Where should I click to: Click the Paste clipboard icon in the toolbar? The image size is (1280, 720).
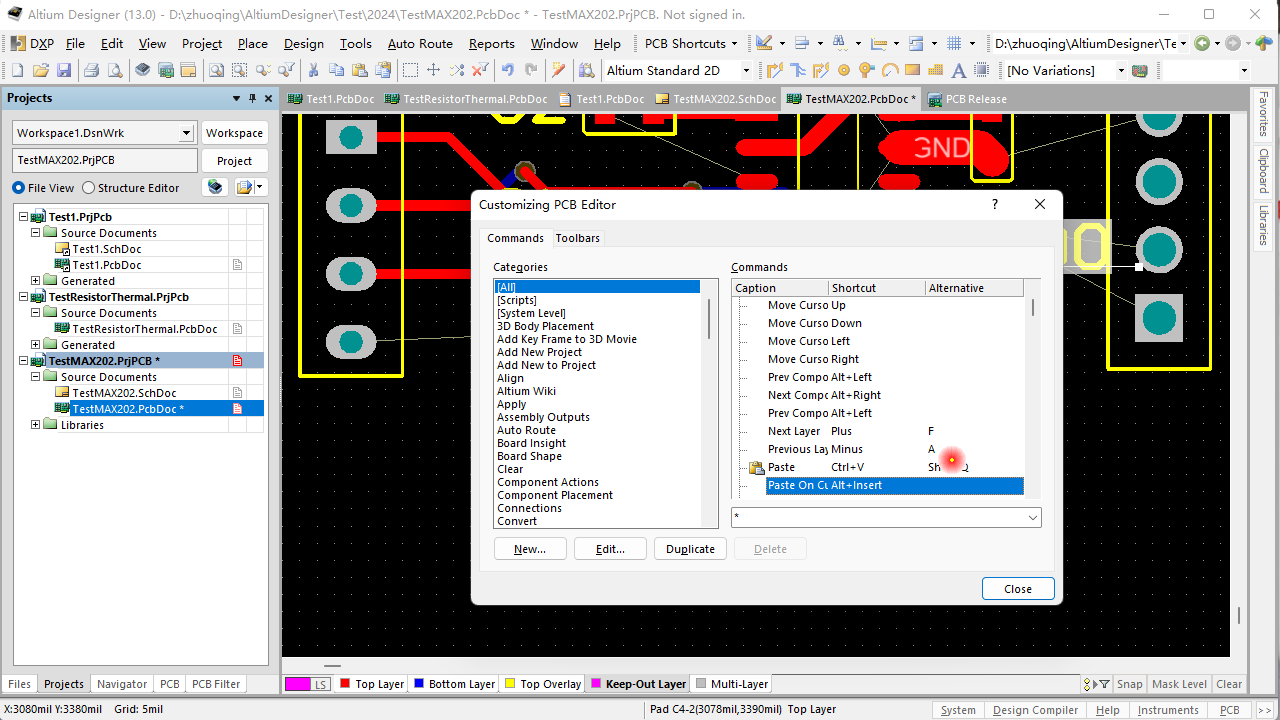tap(360, 70)
